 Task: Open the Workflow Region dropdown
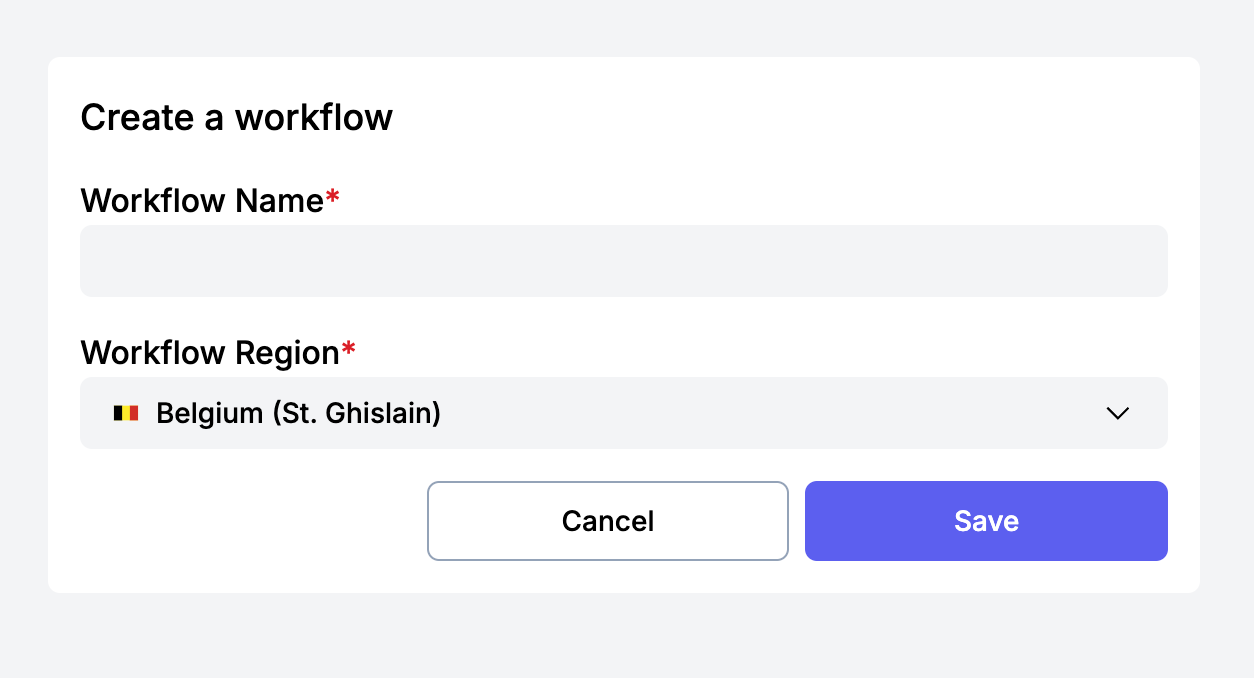tap(623, 413)
